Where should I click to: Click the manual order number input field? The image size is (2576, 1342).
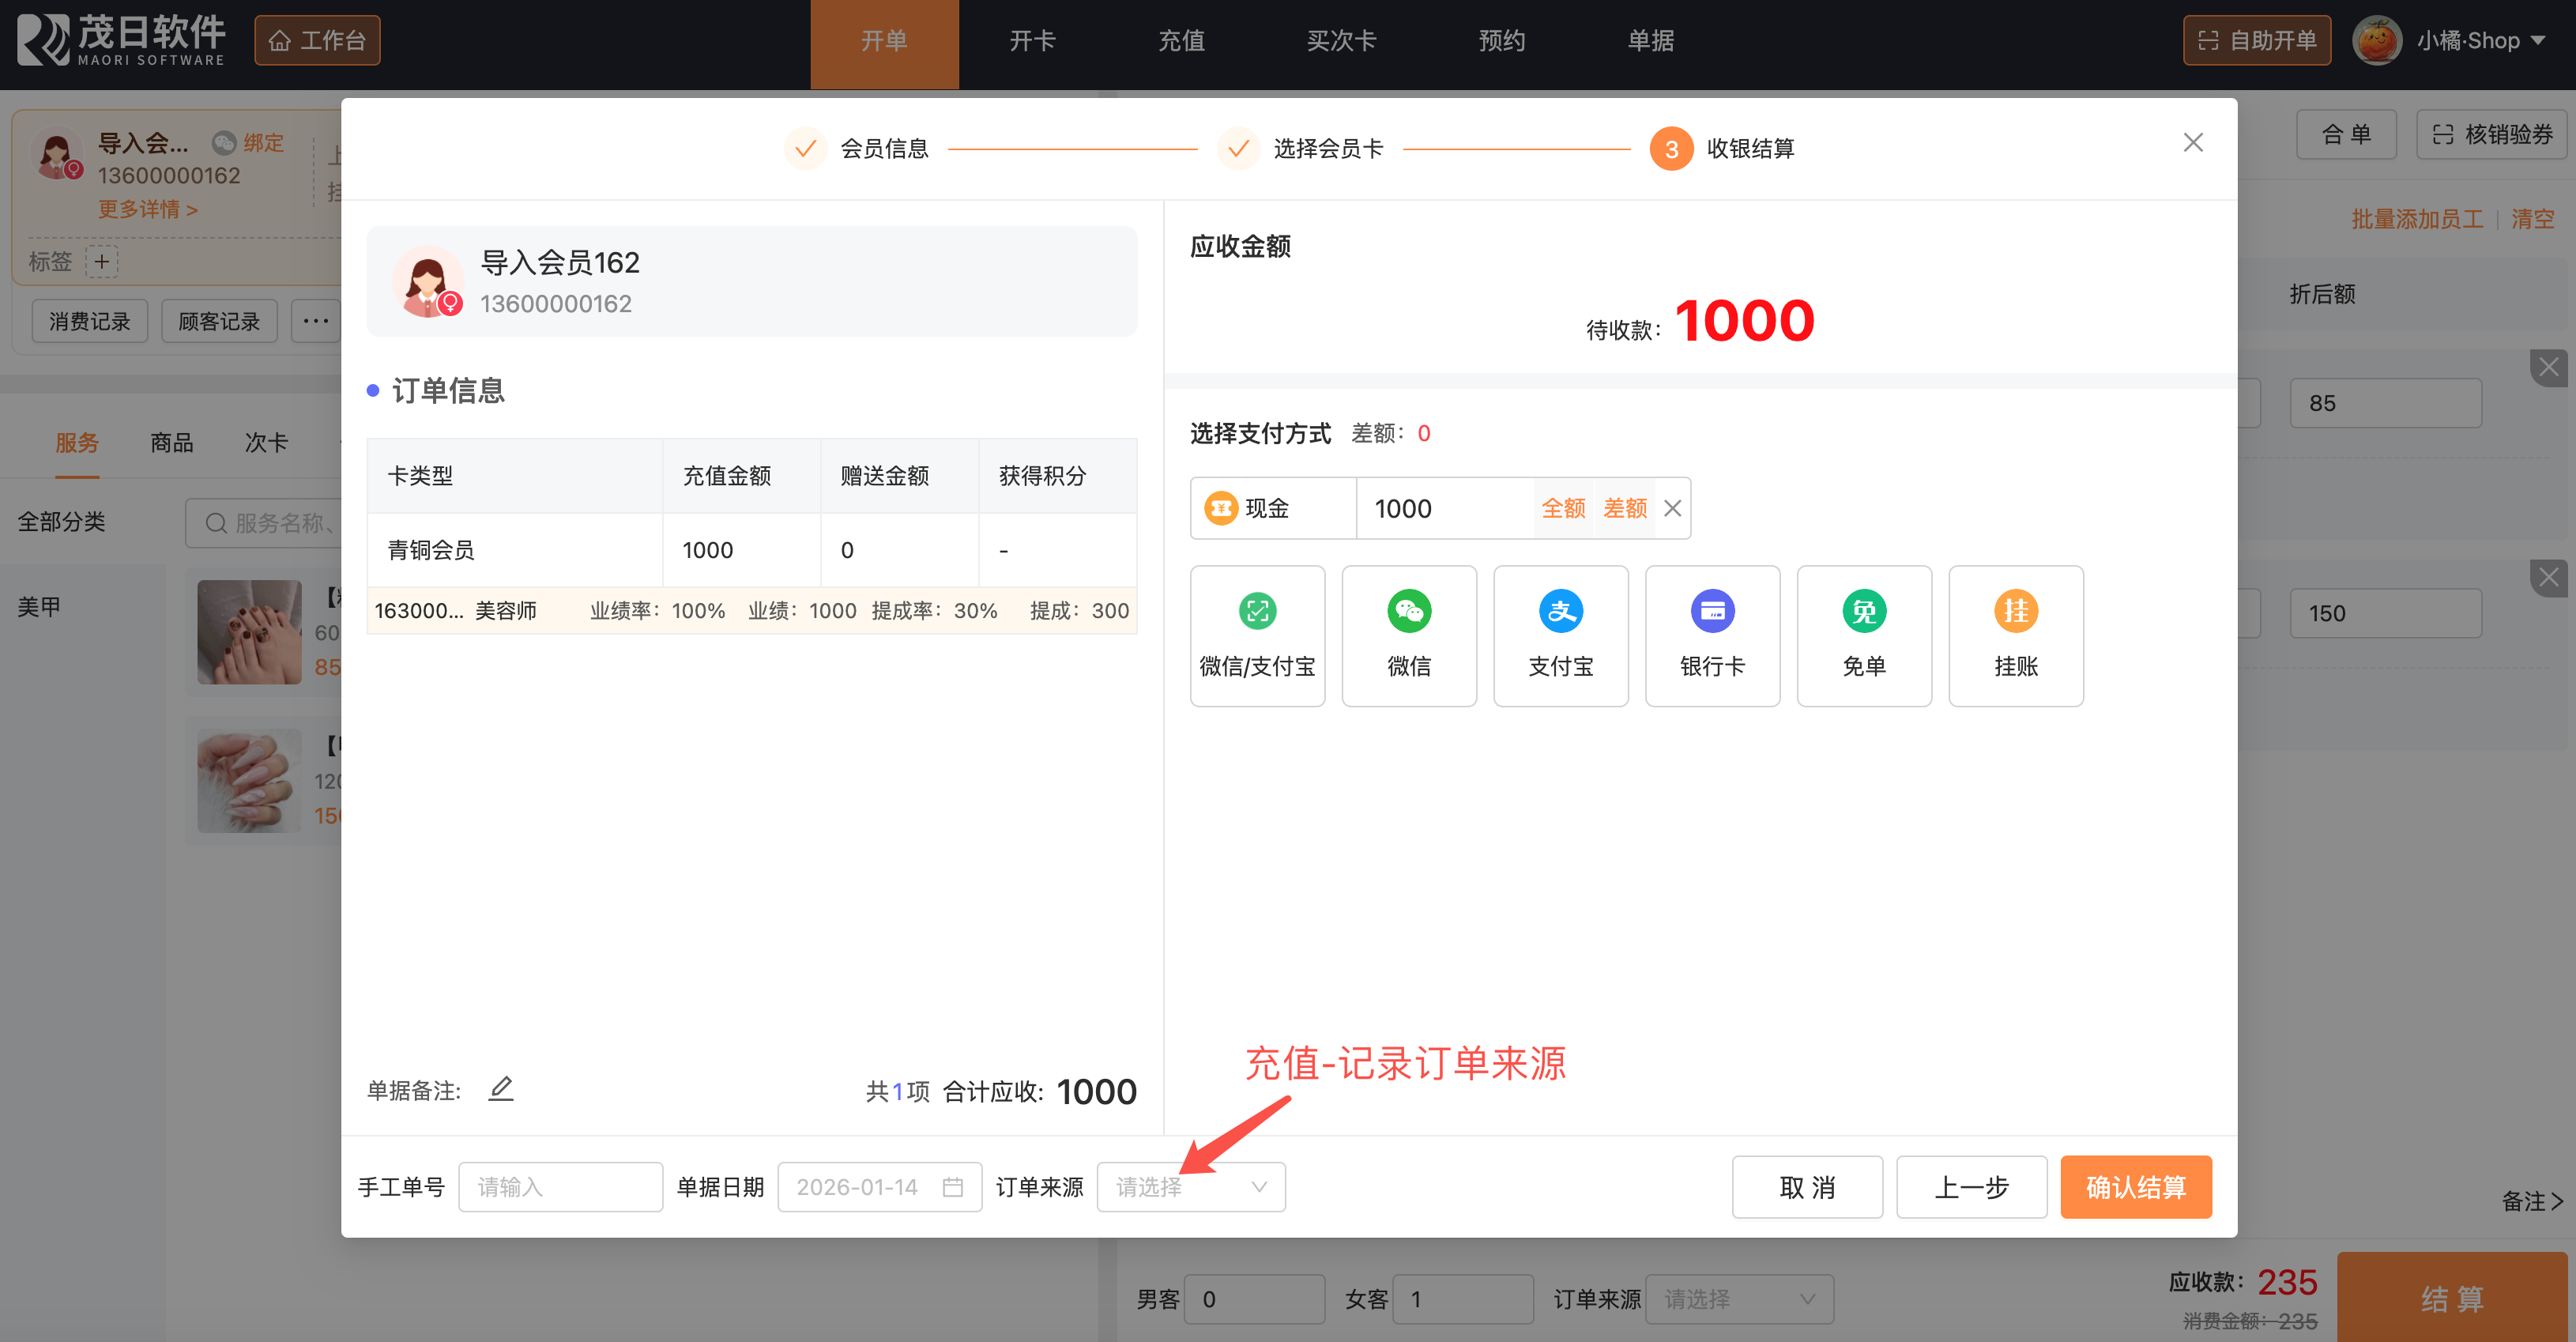pos(560,1187)
